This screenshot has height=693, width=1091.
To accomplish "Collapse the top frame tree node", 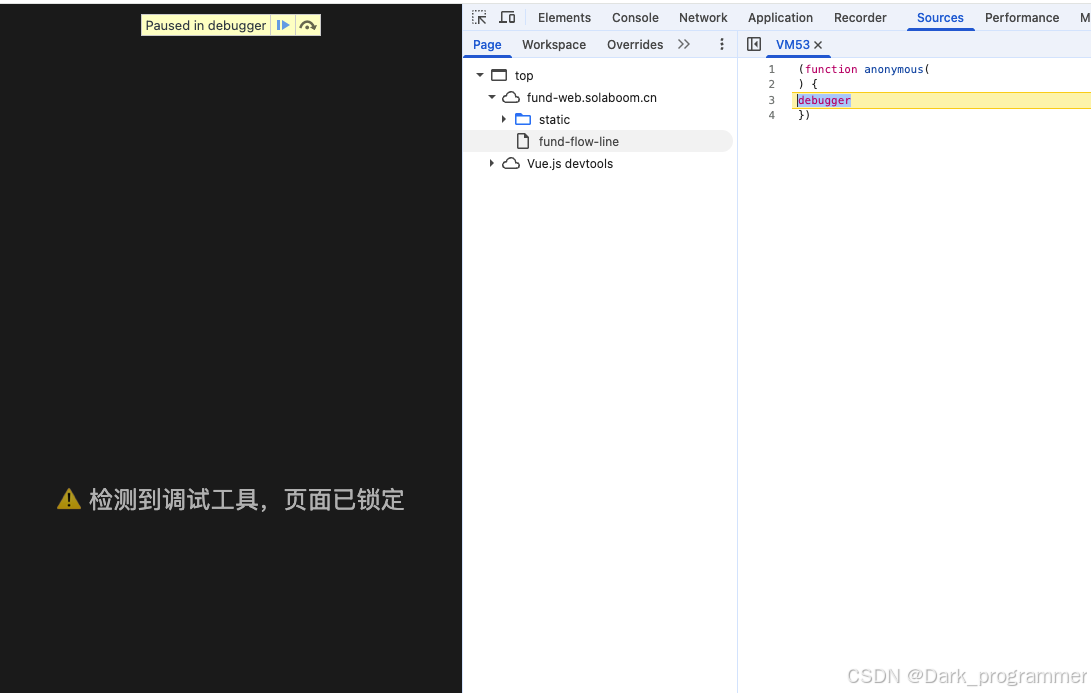I will point(479,75).
